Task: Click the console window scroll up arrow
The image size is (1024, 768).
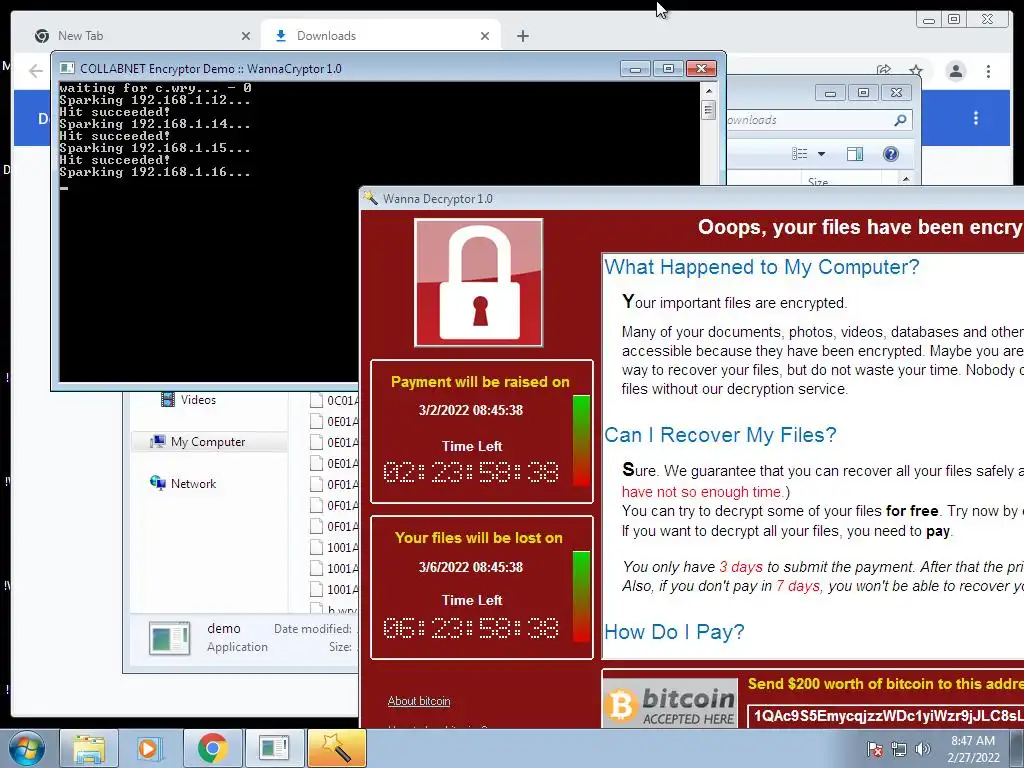Action: pyautogui.click(x=708, y=90)
